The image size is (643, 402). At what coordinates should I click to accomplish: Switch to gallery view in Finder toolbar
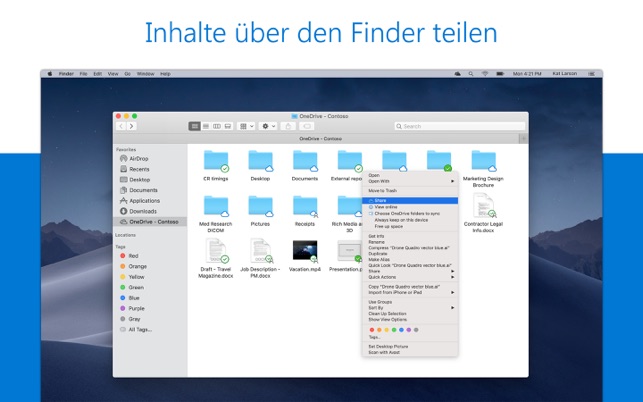point(228,126)
